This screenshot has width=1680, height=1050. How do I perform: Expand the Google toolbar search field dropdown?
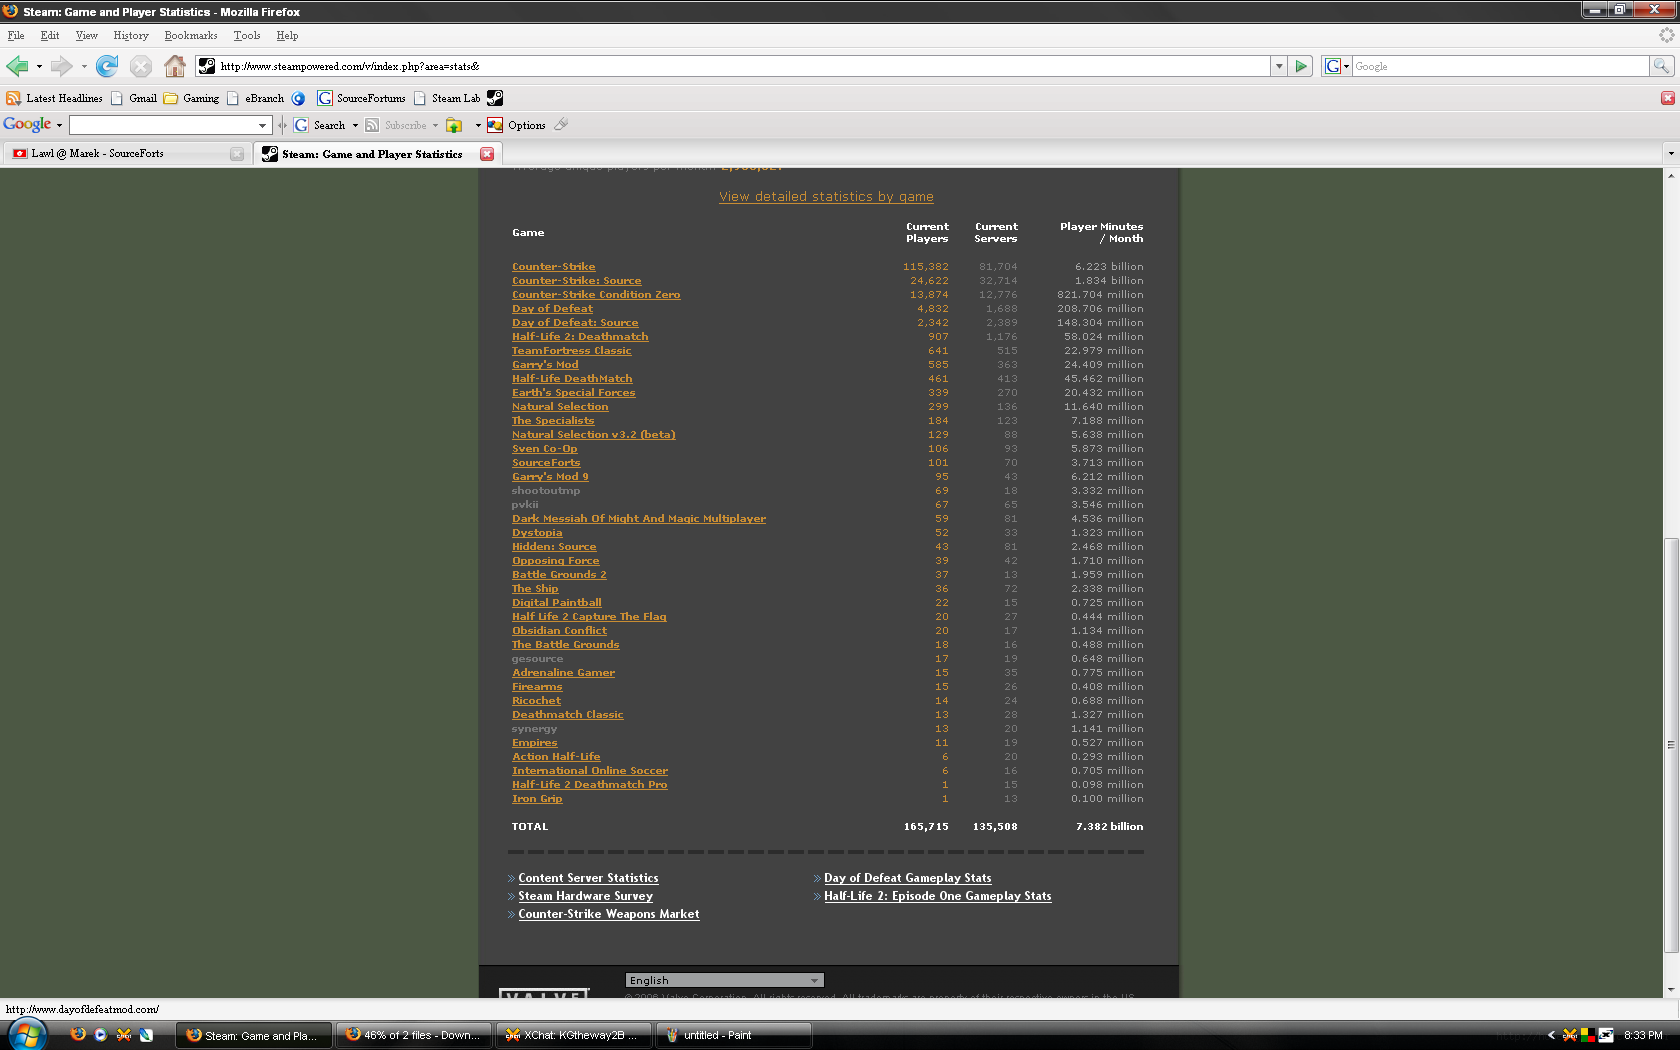click(x=263, y=125)
